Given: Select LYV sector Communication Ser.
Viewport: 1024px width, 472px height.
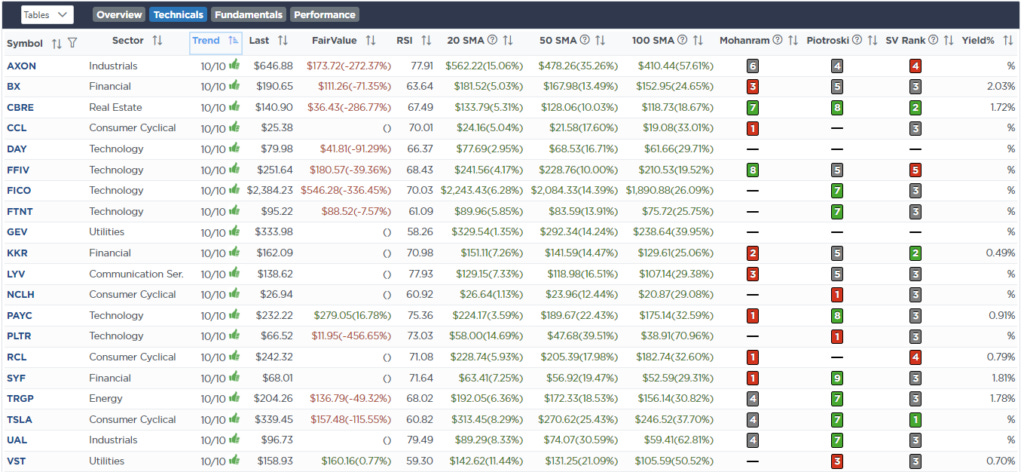Looking at the screenshot, I should point(136,274).
